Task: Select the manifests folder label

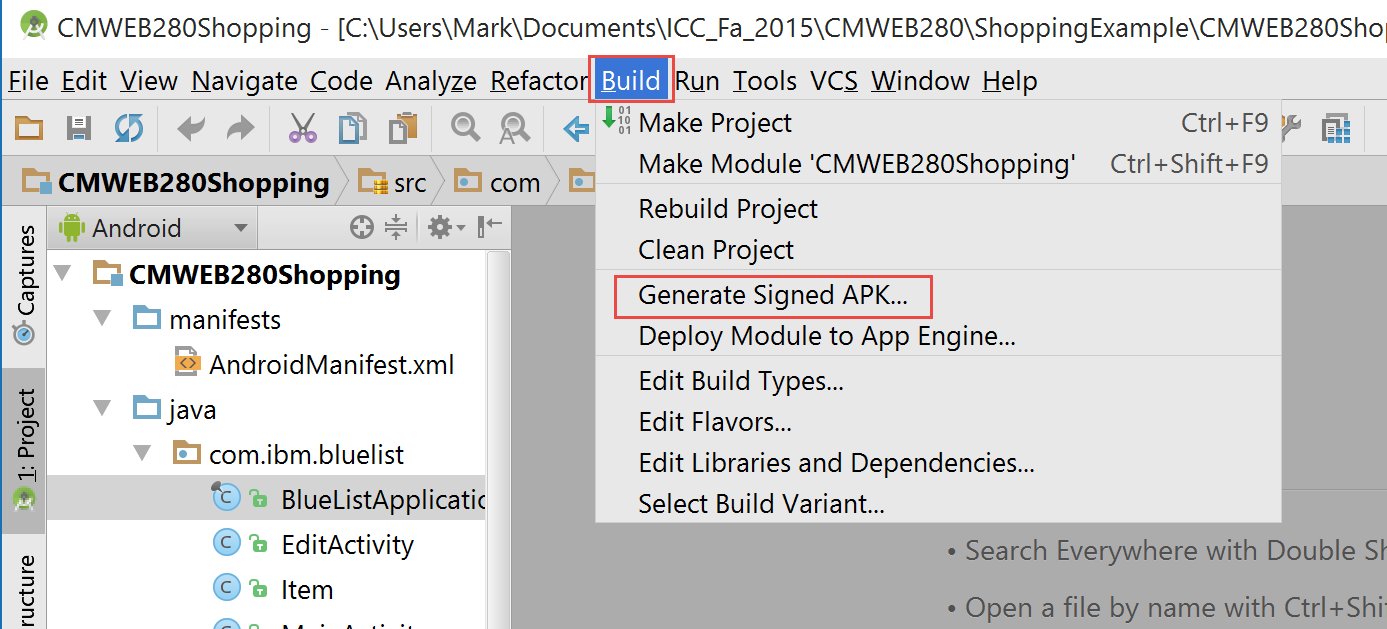Action: point(225,319)
